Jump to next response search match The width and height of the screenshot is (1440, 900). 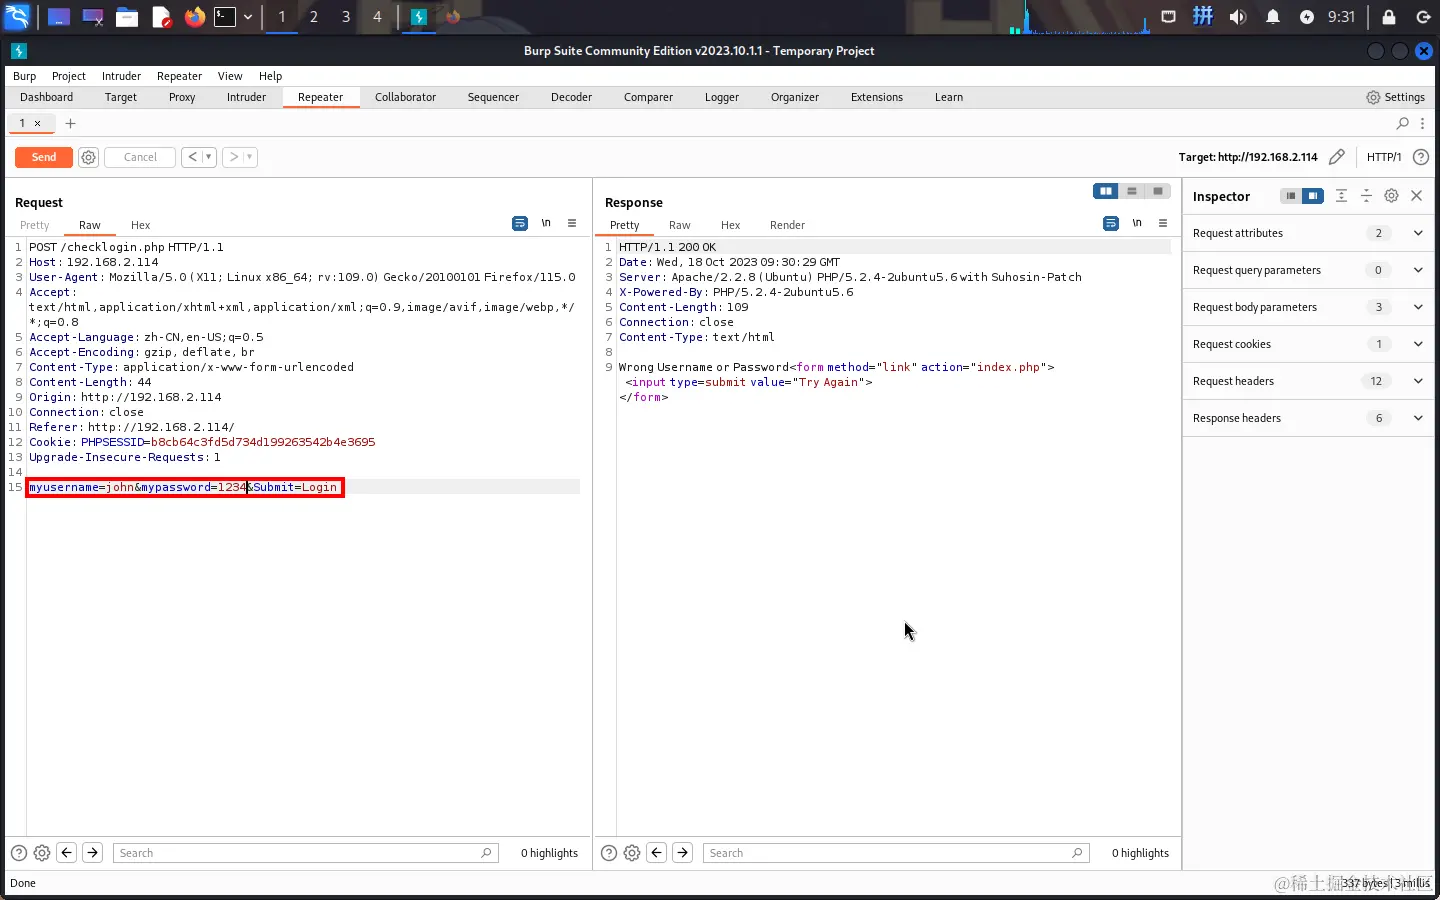[682, 853]
